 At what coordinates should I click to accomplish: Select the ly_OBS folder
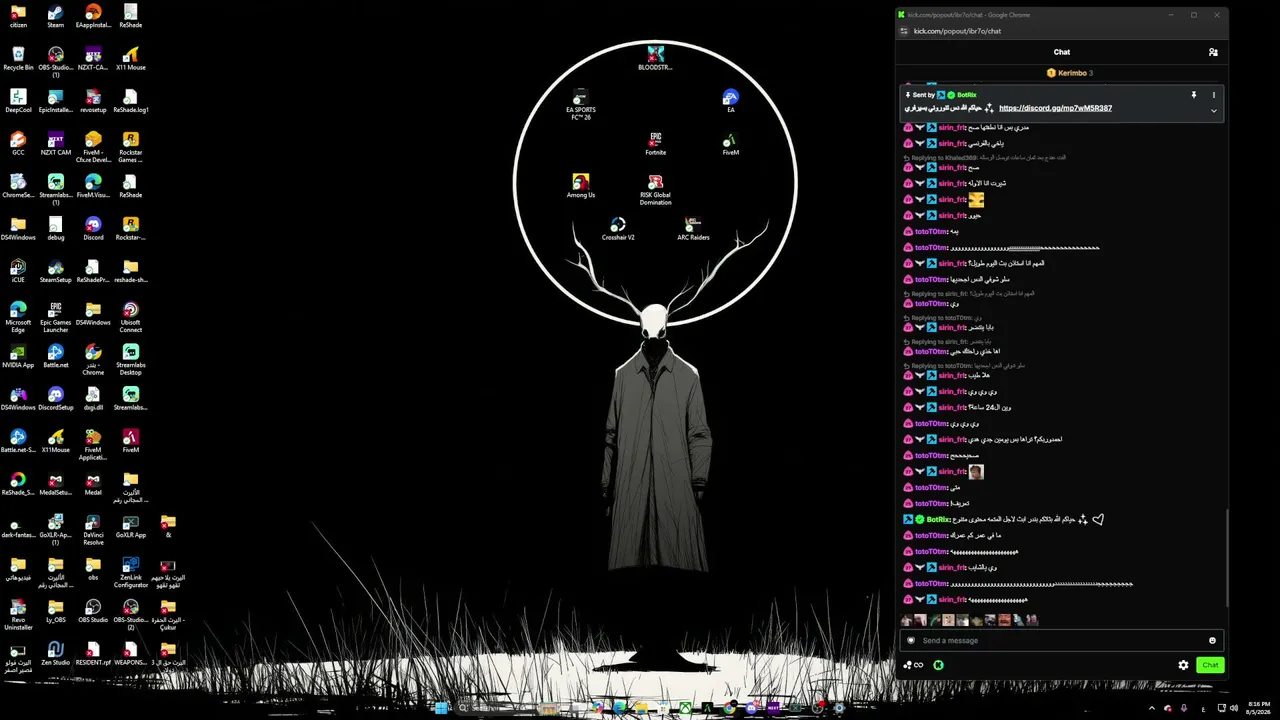[56, 611]
